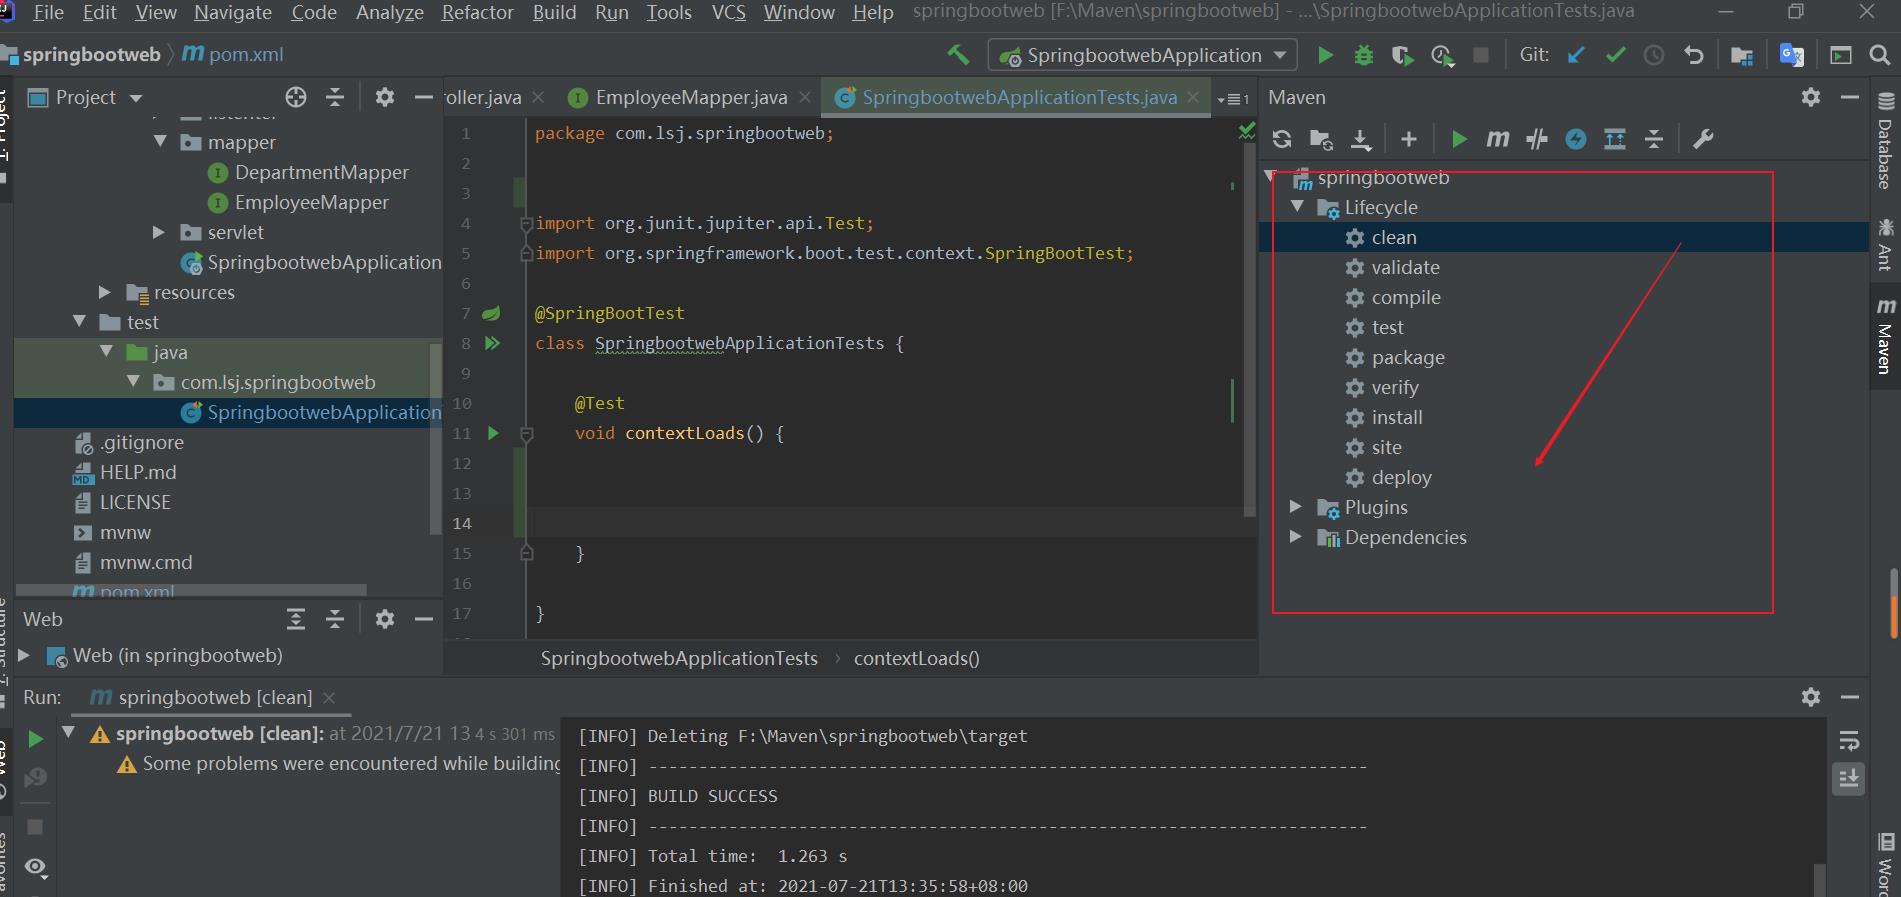
Task: Rerun the clean build in Run panel
Action: tap(36, 739)
